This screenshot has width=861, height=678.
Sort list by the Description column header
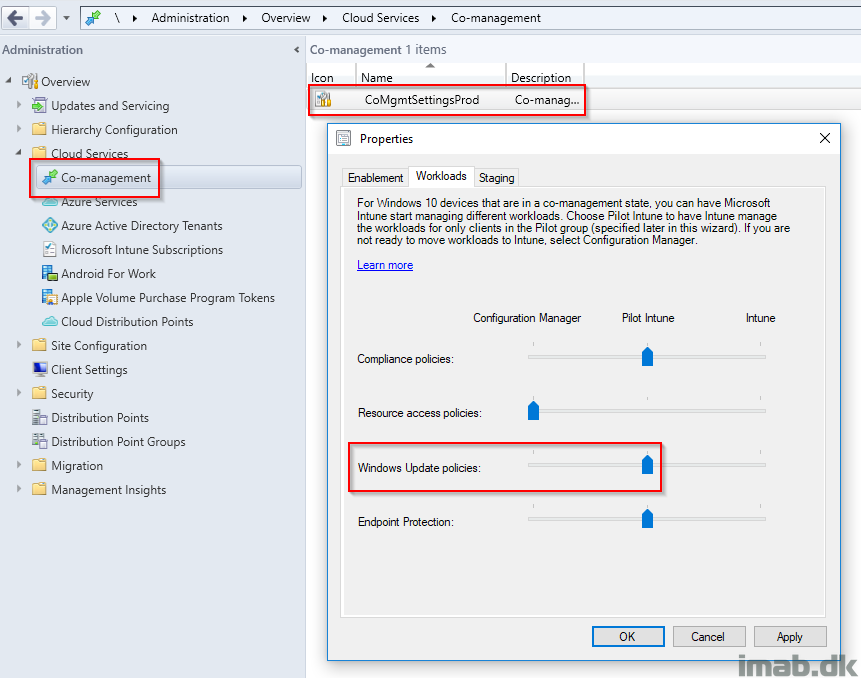click(x=545, y=77)
